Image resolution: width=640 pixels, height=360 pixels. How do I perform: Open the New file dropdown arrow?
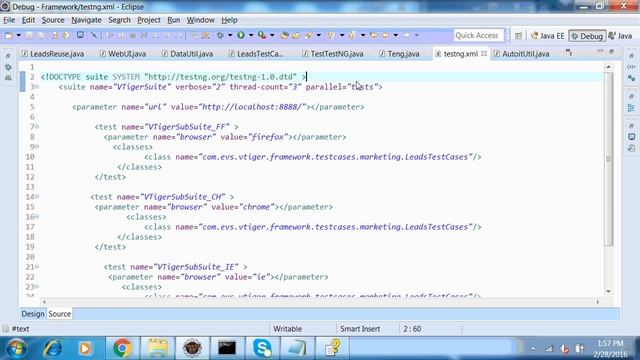tap(19, 36)
